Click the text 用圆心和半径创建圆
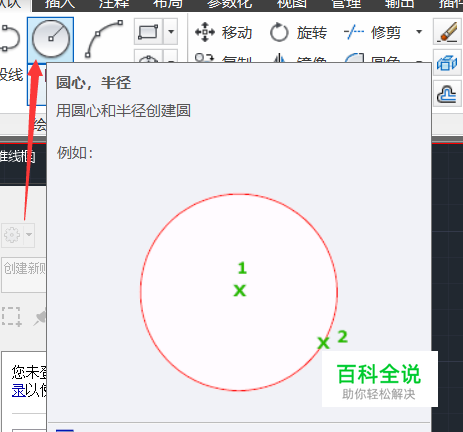This screenshot has width=463, height=432. click(123, 111)
